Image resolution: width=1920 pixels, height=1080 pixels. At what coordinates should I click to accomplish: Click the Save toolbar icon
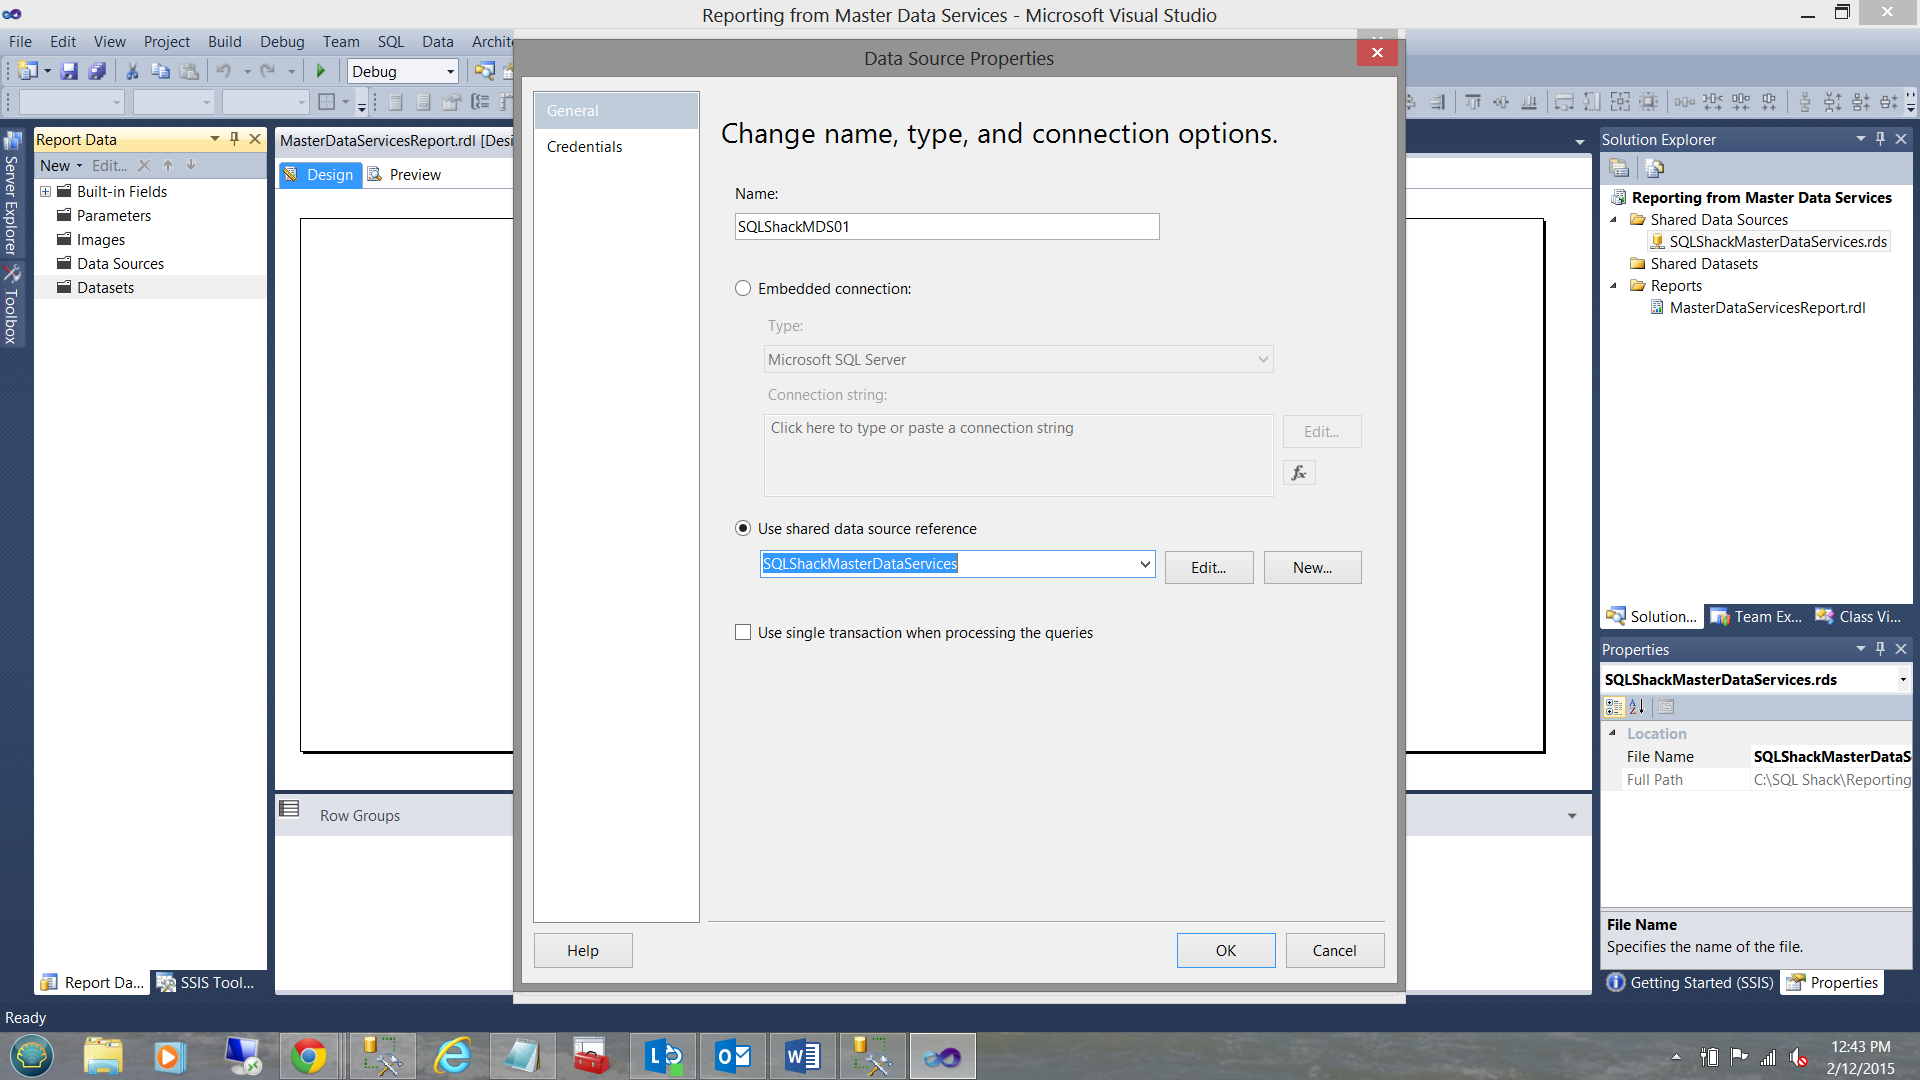pos(69,71)
